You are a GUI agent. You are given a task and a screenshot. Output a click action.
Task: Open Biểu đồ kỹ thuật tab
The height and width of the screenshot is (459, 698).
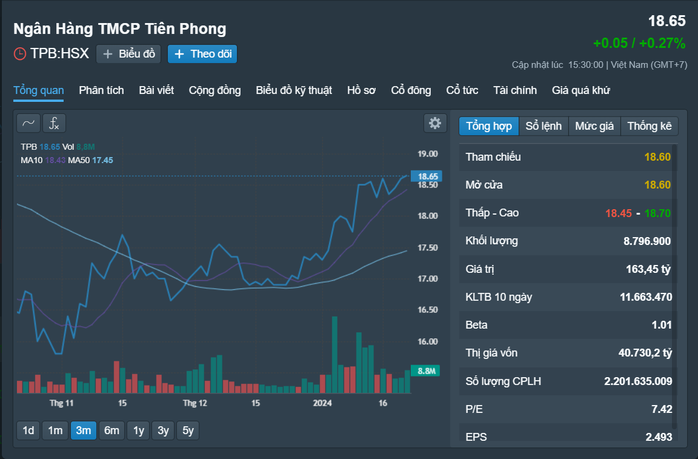pyautogui.click(x=294, y=90)
